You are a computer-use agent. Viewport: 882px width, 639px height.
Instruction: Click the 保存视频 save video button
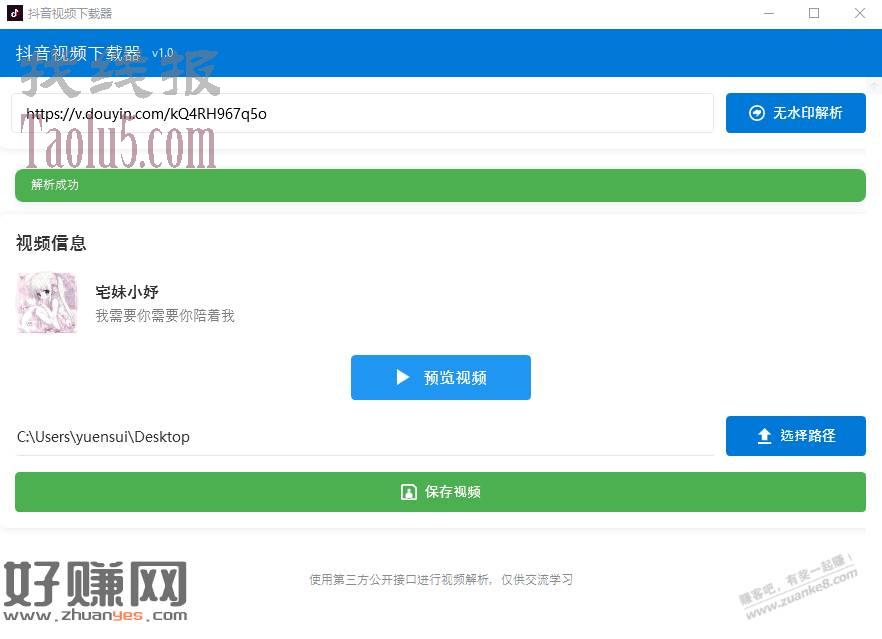[x=440, y=492]
